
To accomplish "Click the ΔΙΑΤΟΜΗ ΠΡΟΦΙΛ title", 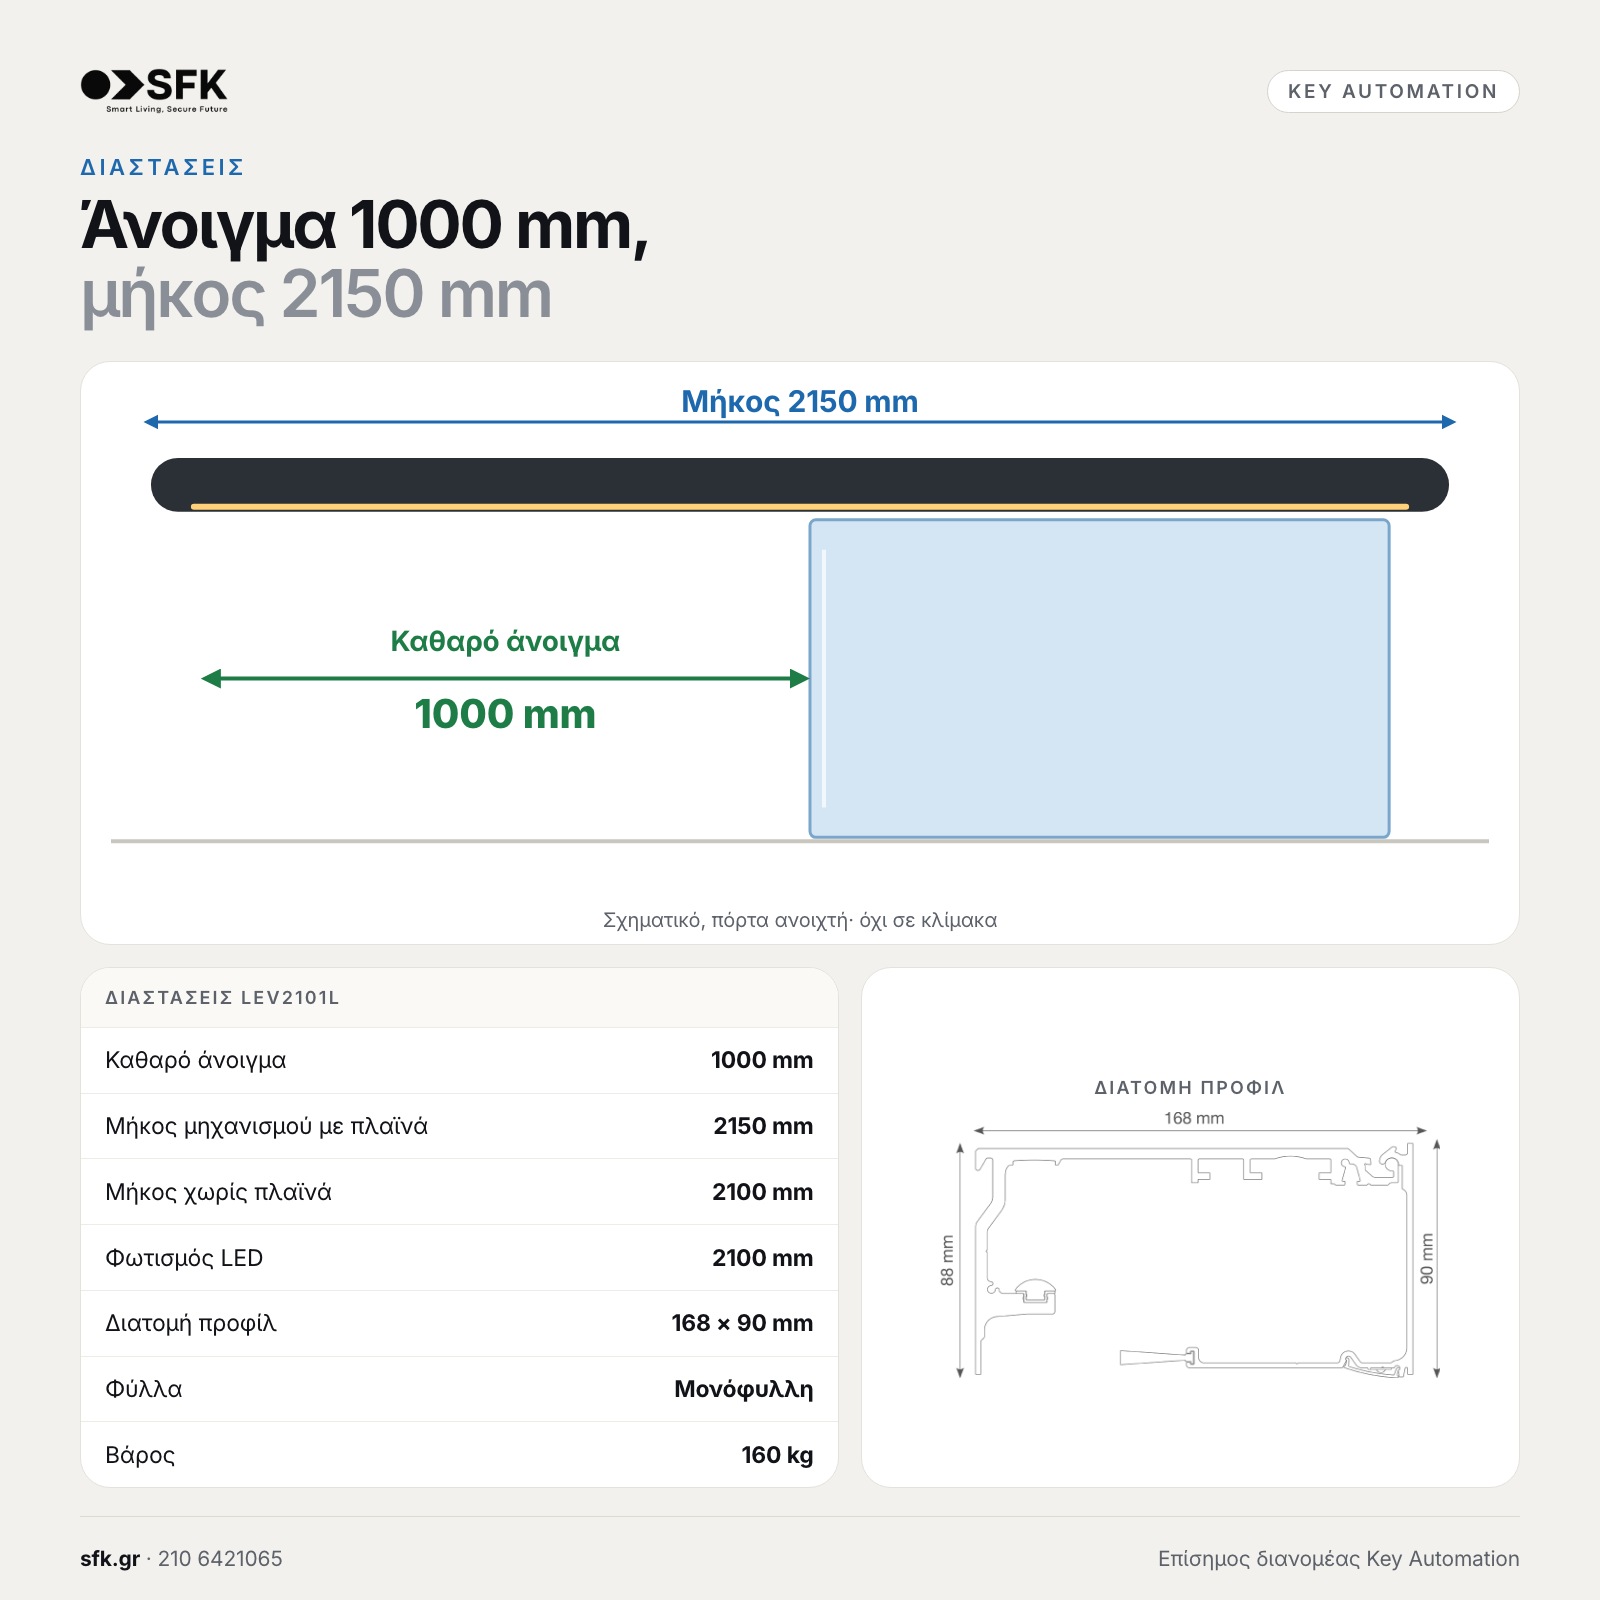I will click(x=1190, y=1088).
